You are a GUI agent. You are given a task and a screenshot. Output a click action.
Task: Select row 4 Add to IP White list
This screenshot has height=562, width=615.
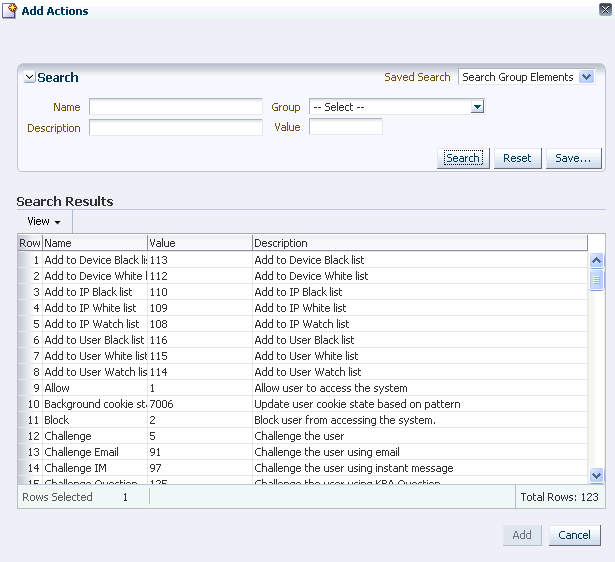pyautogui.click(x=302, y=308)
